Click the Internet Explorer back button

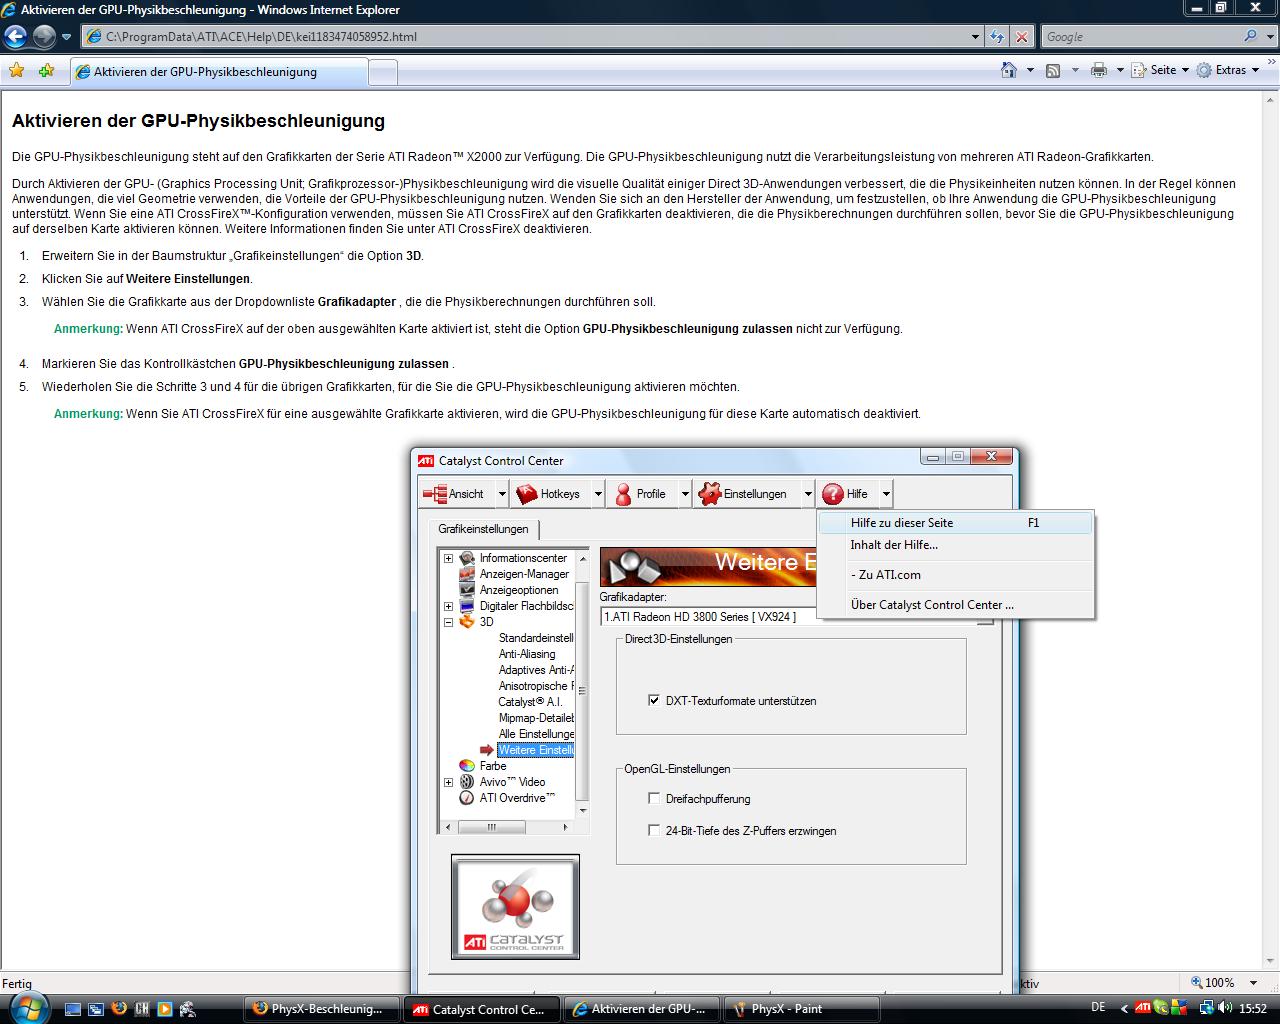coord(15,37)
